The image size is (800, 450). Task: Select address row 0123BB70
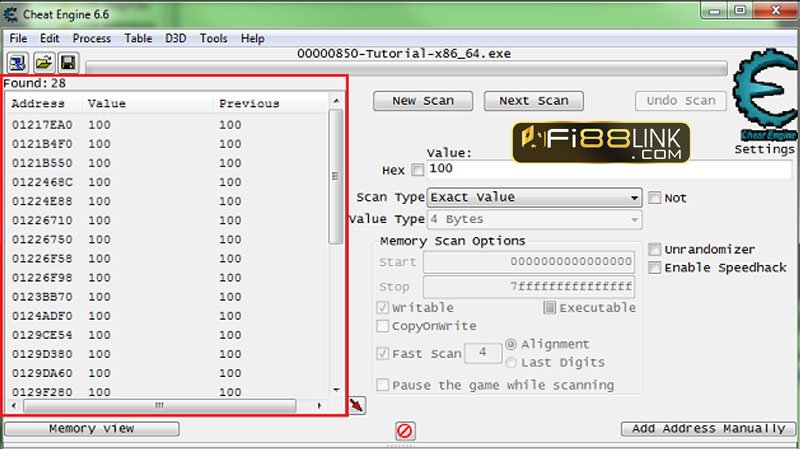pyautogui.click(x=167, y=297)
